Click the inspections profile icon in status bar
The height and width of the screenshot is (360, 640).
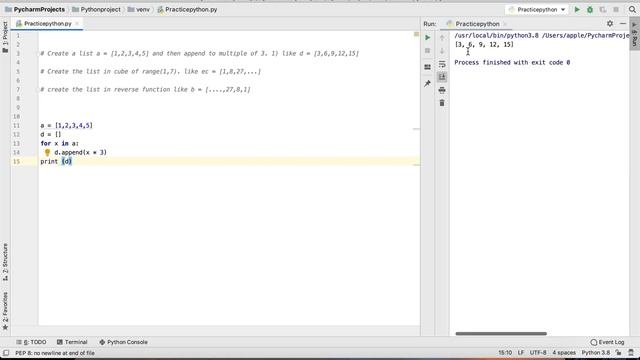631,353
